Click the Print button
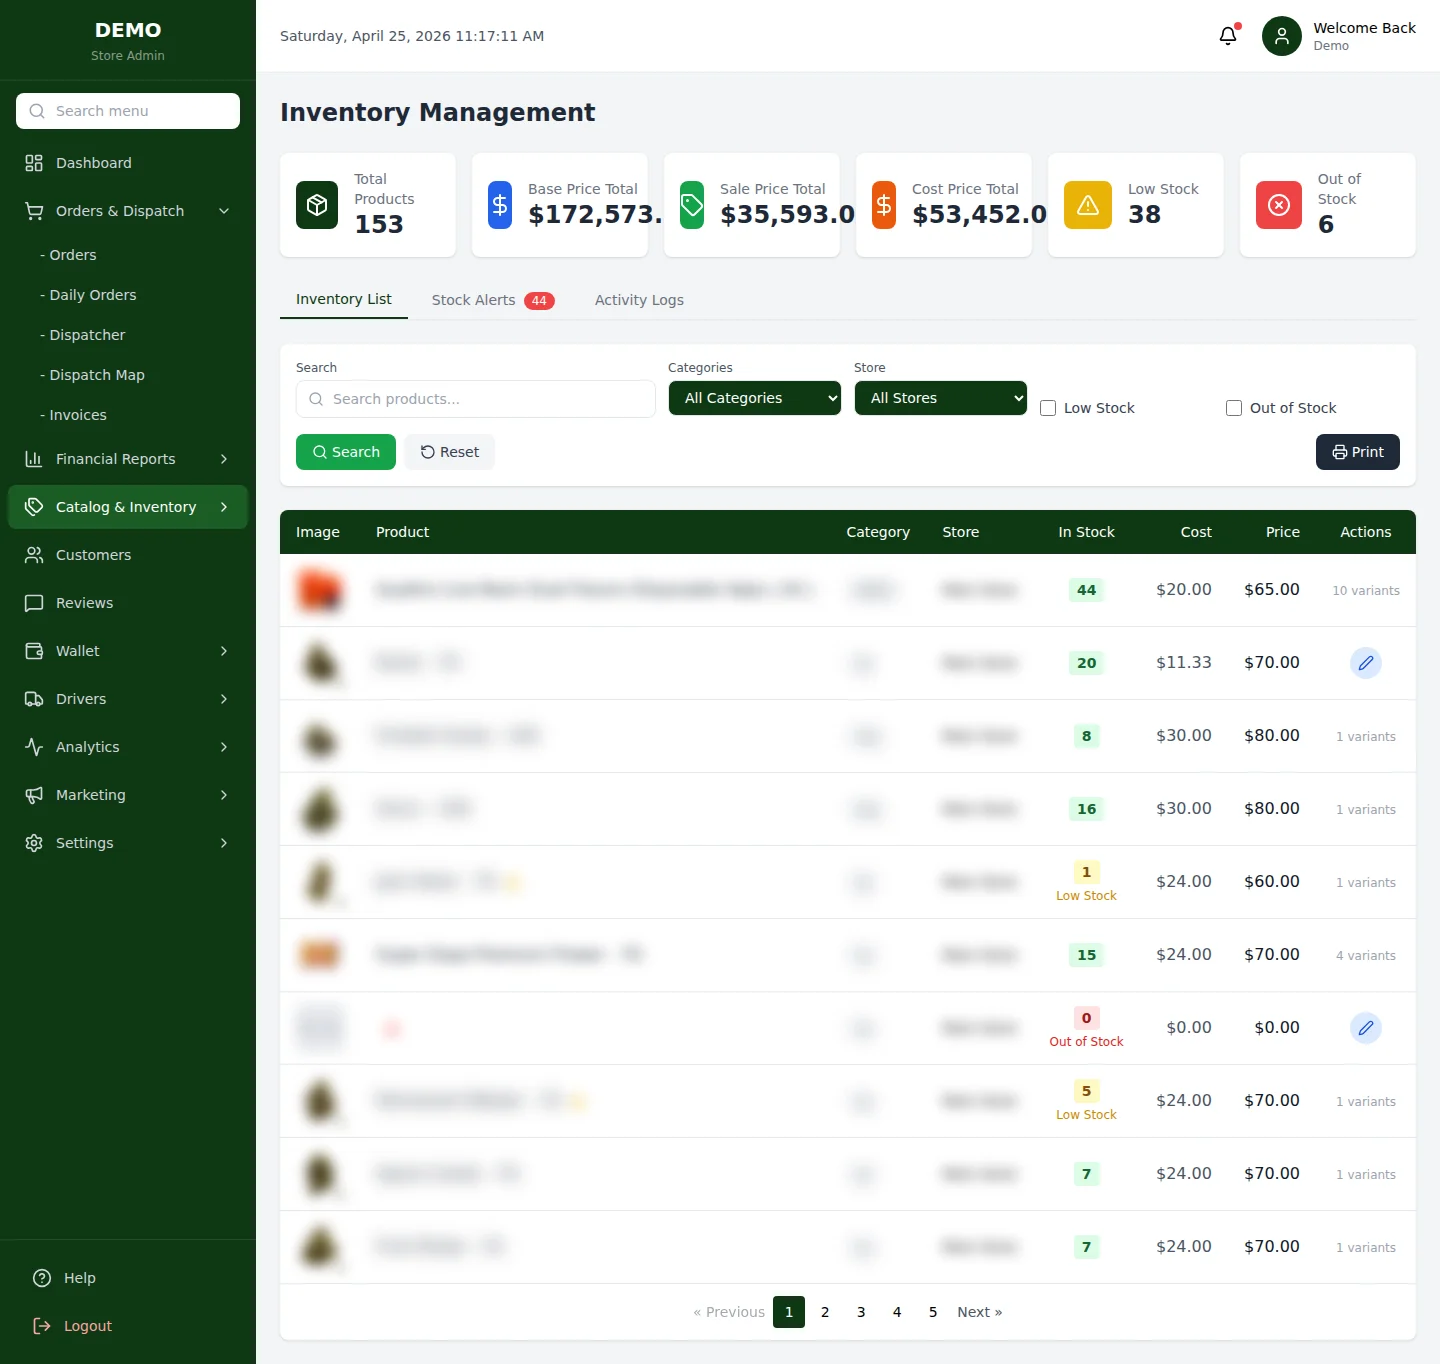 pos(1357,452)
